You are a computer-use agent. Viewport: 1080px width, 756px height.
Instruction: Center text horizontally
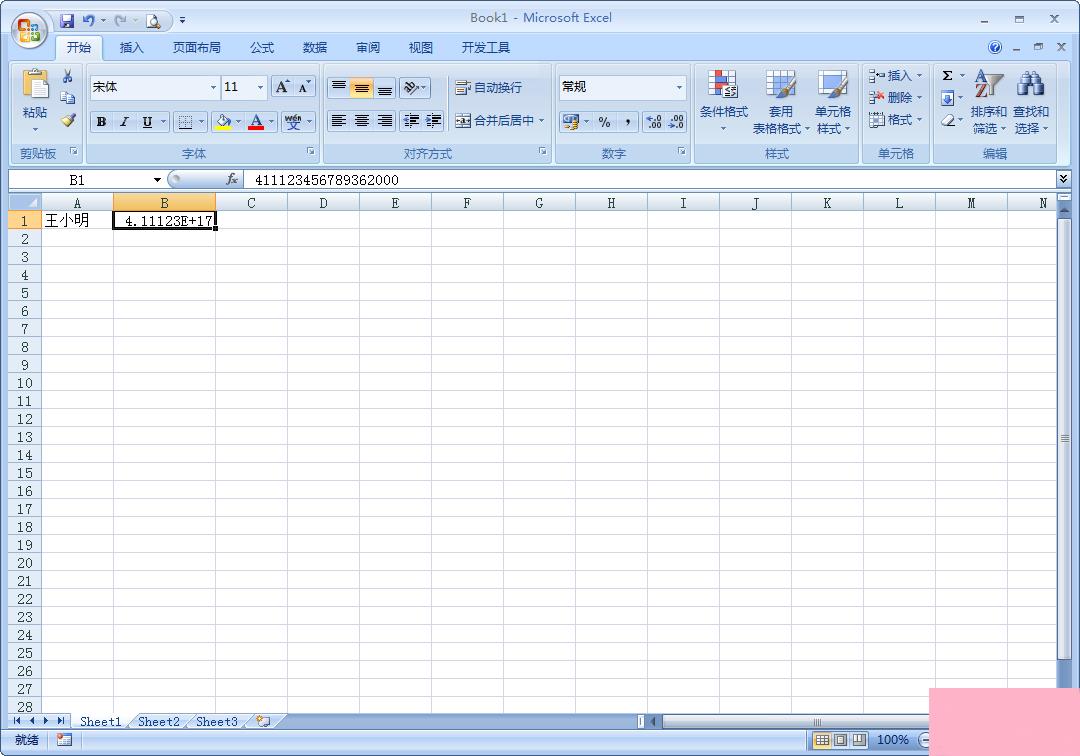point(362,121)
